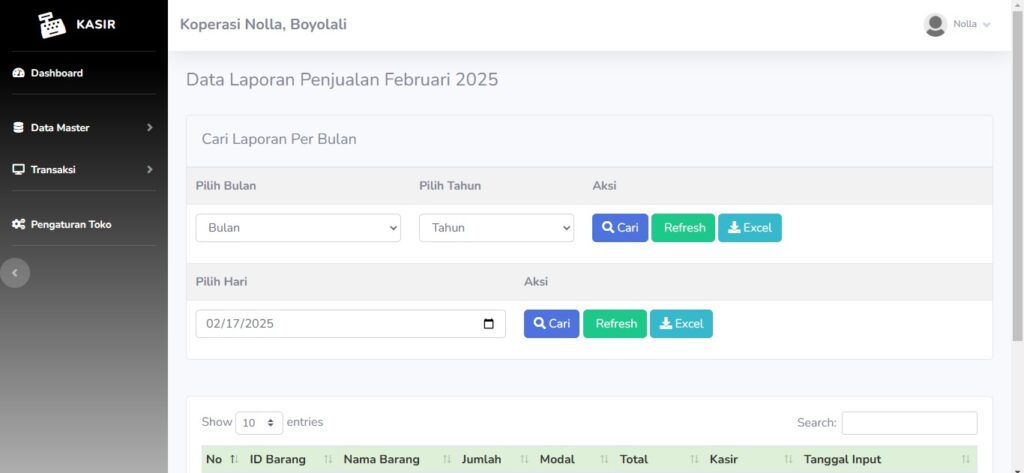Click Refresh button in monthly search row
This screenshot has height=473, width=1024.
683,228
